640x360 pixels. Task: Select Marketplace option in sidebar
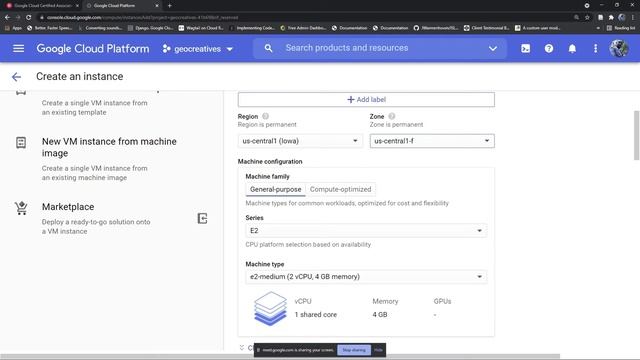[68, 207]
